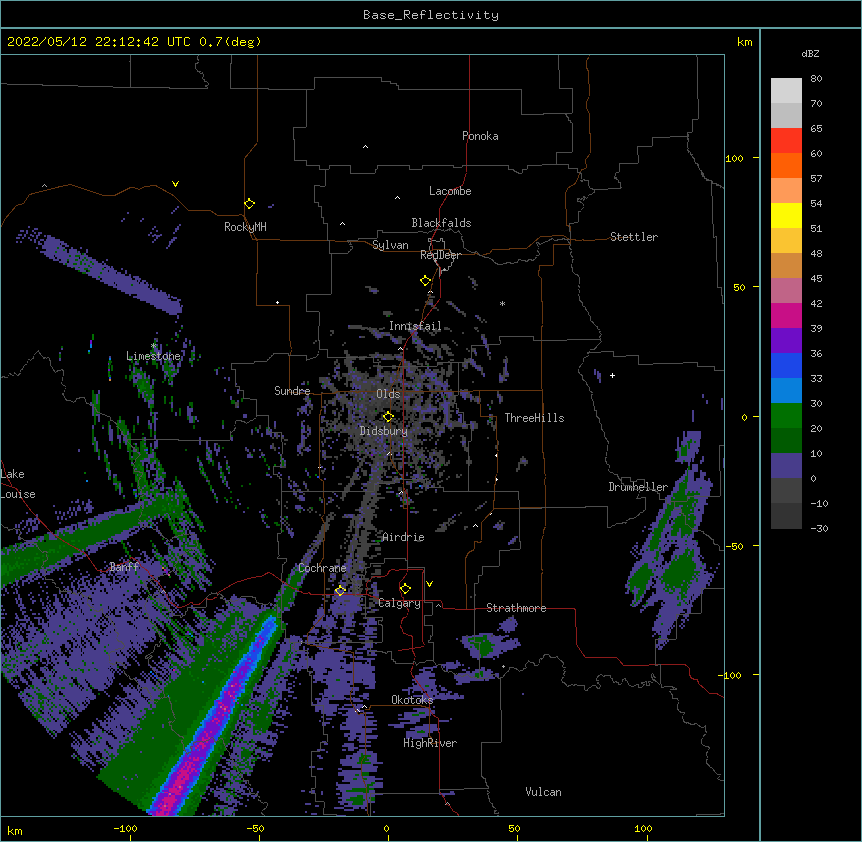
Task: Click the Sylvan label on map
Action: 390,245
